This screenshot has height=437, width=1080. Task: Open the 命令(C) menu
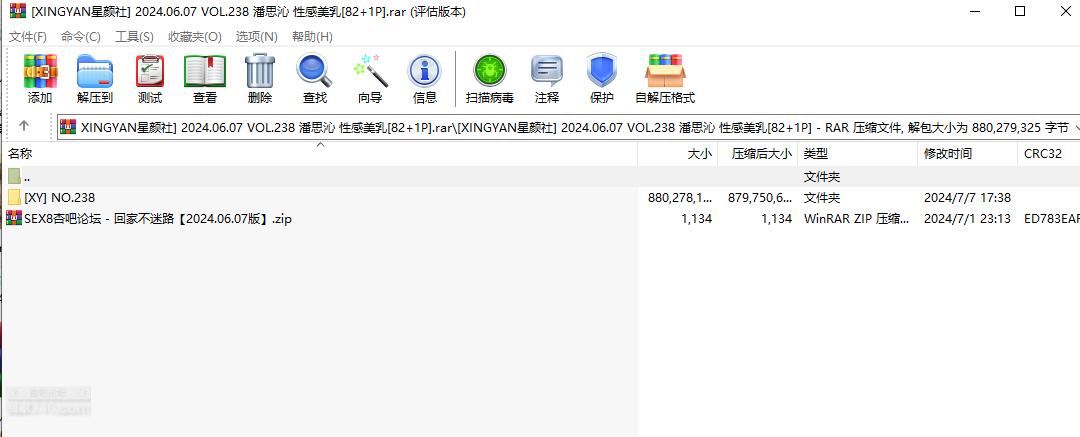coord(81,37)
